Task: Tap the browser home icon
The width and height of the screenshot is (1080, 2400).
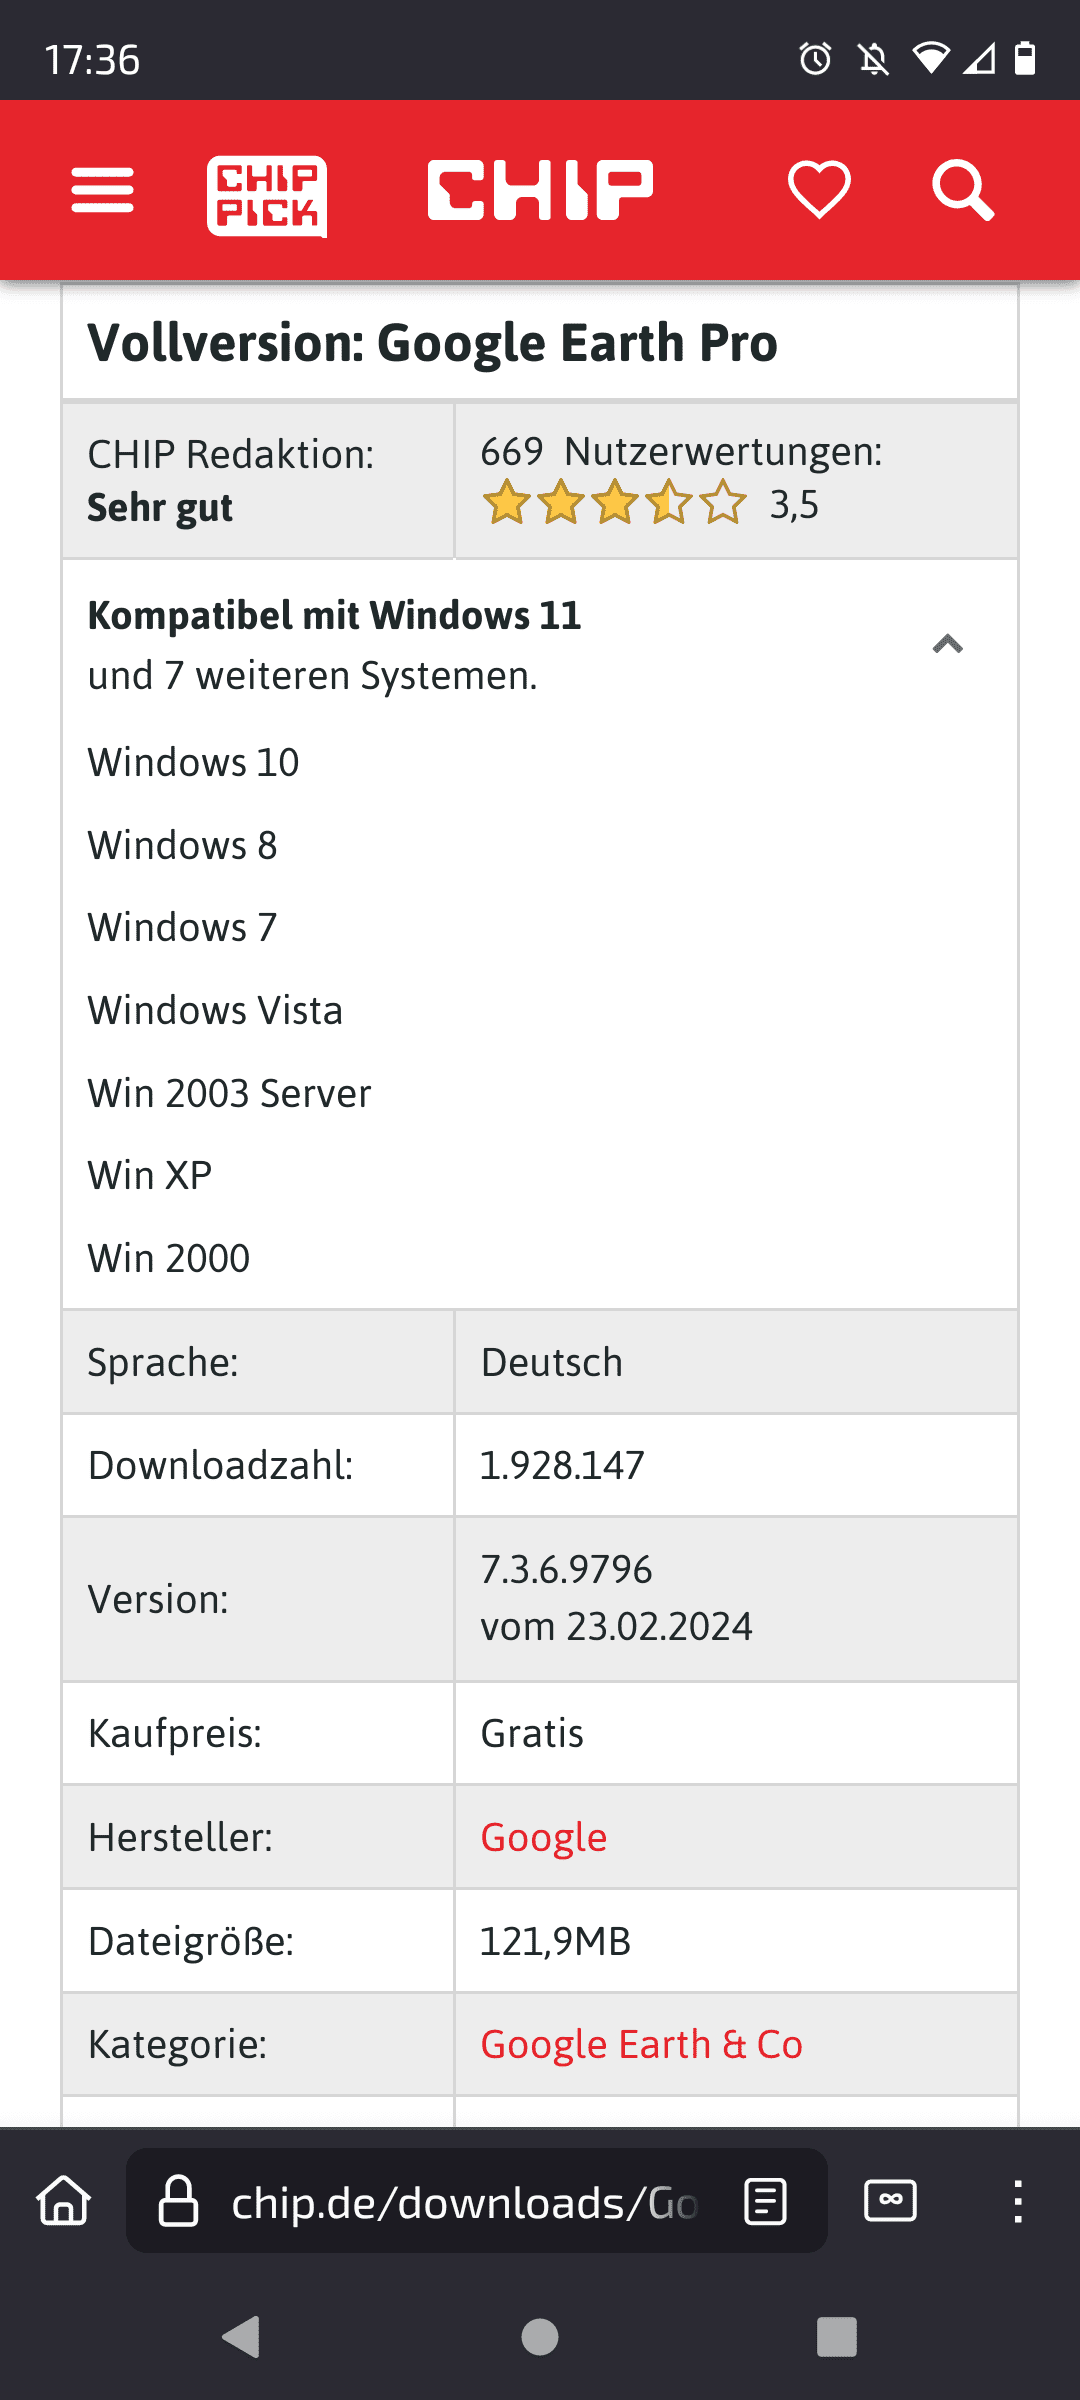Action: (x=64, y=2201)
